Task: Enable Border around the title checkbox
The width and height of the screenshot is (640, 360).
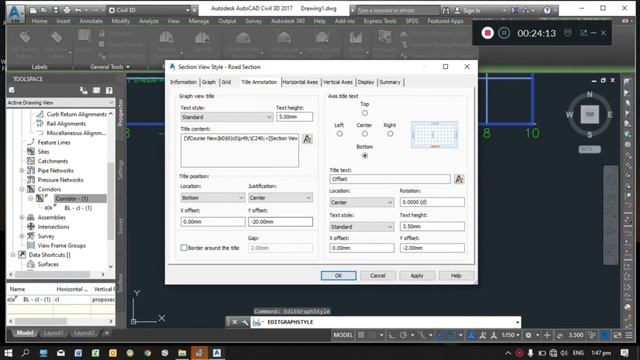Action: point(184,248)
